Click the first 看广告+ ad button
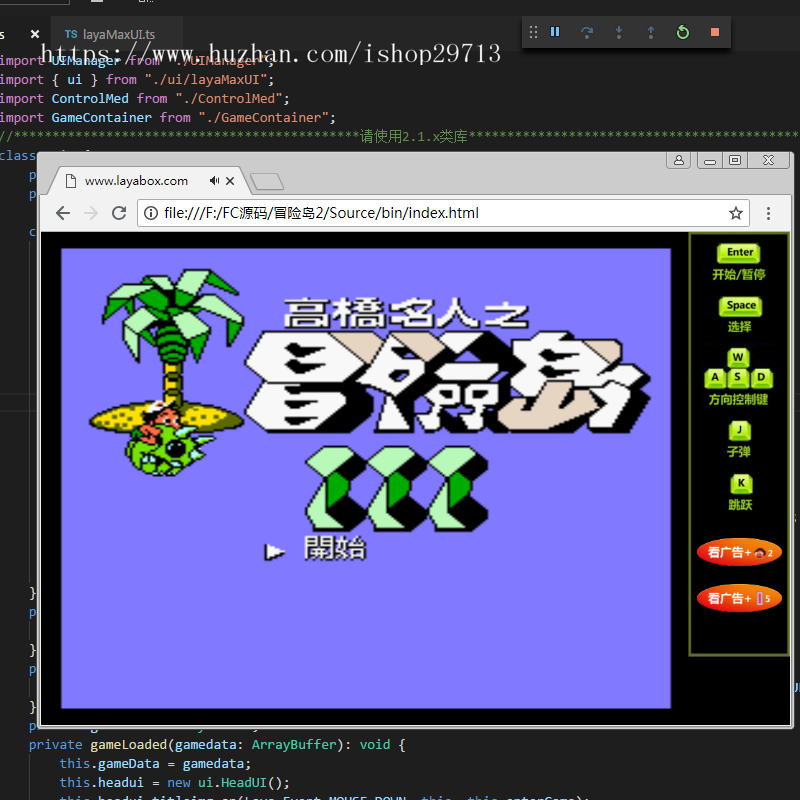 (739, 551)
